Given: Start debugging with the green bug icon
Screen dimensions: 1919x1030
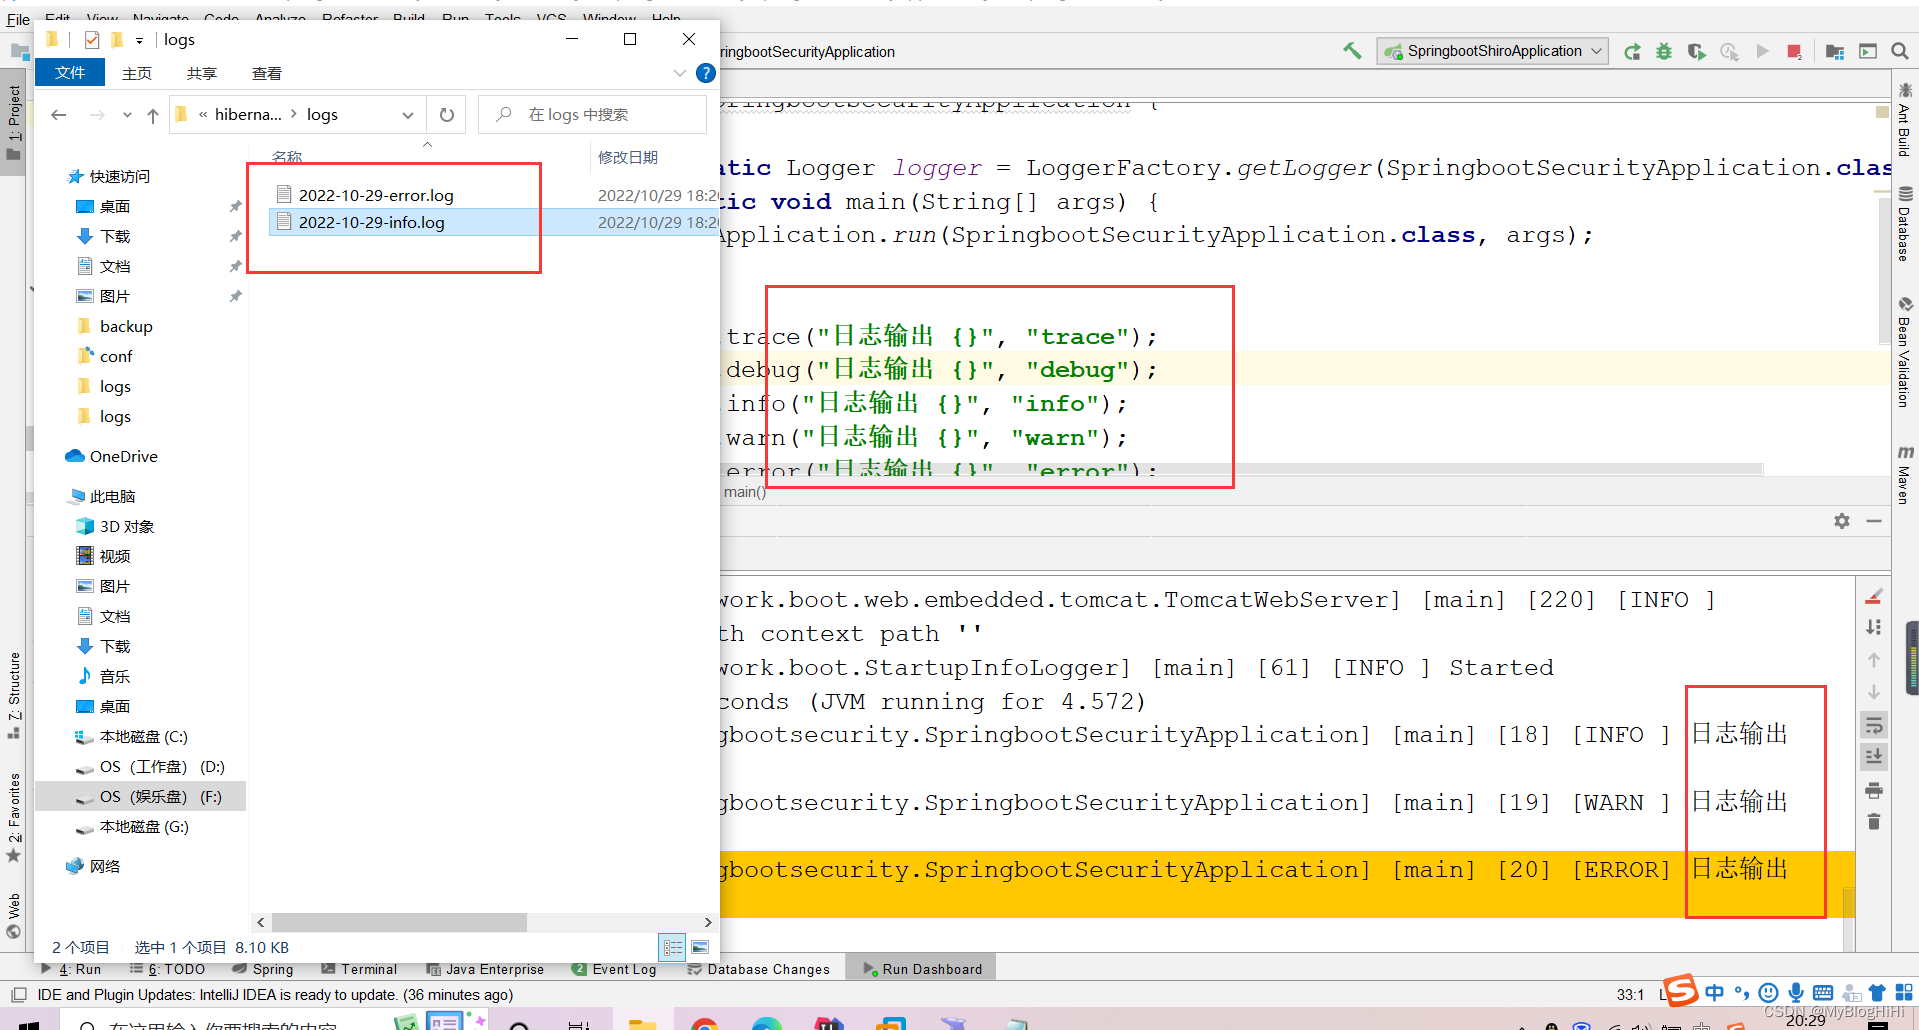Looking at the screenshot, I should (1664, 51).
